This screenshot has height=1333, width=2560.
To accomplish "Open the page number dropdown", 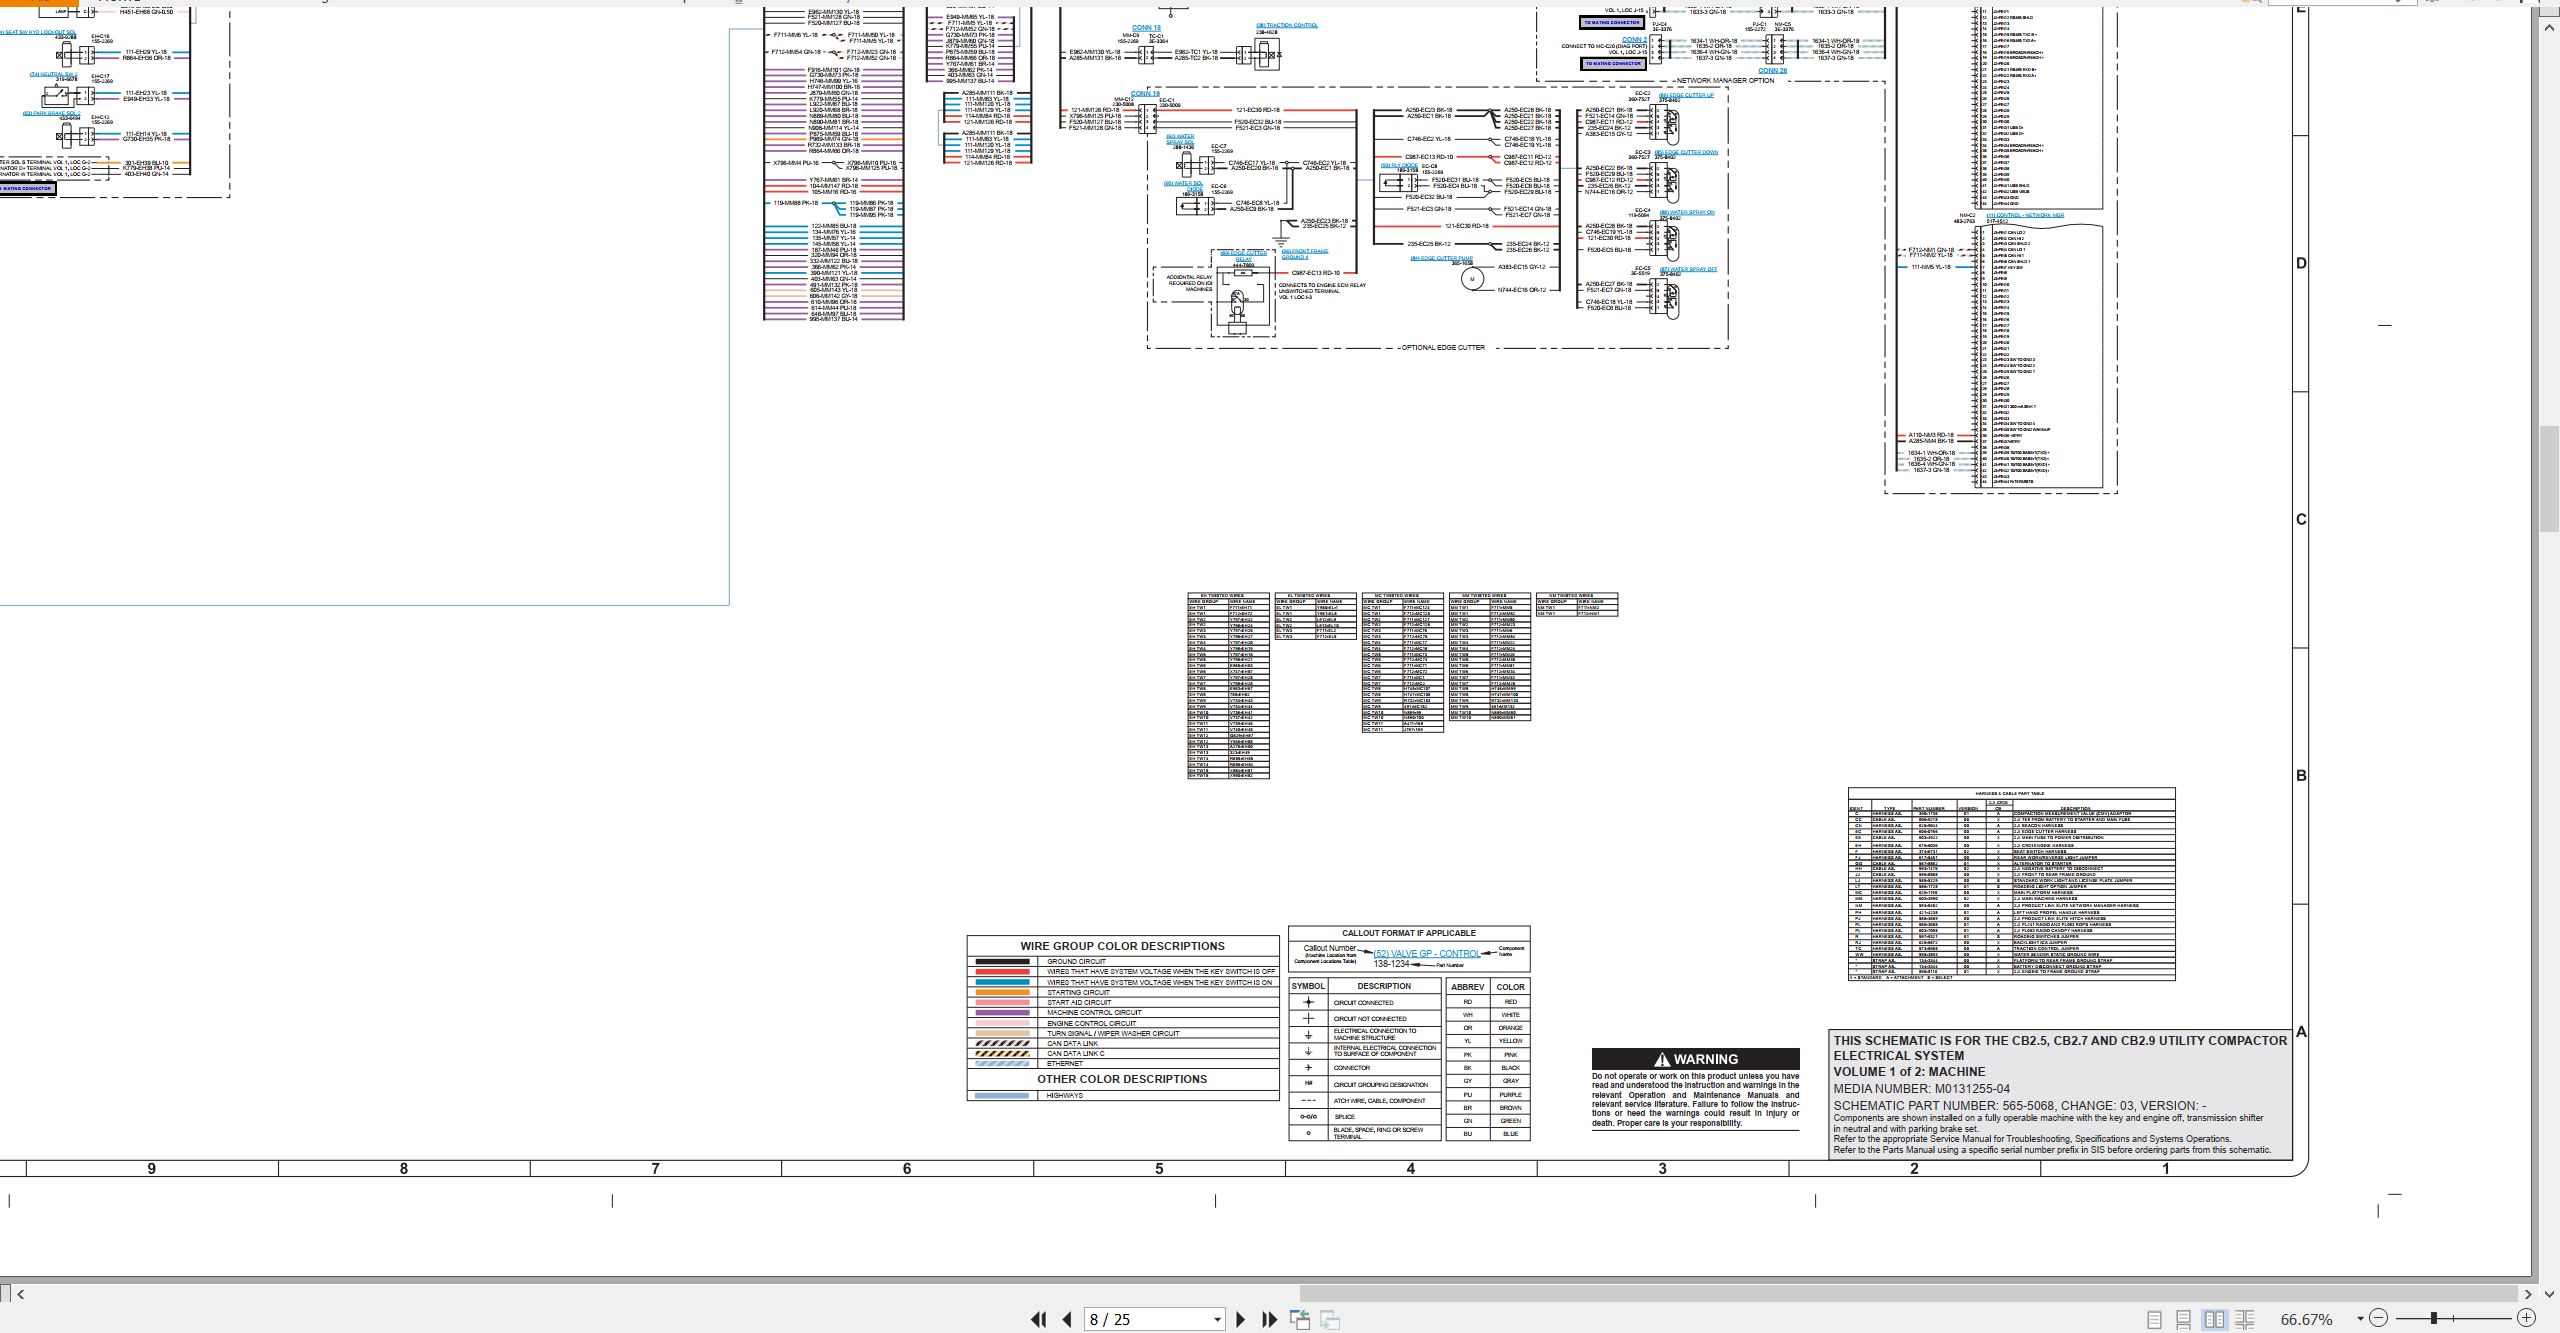I will [x=1217, y=1320].
